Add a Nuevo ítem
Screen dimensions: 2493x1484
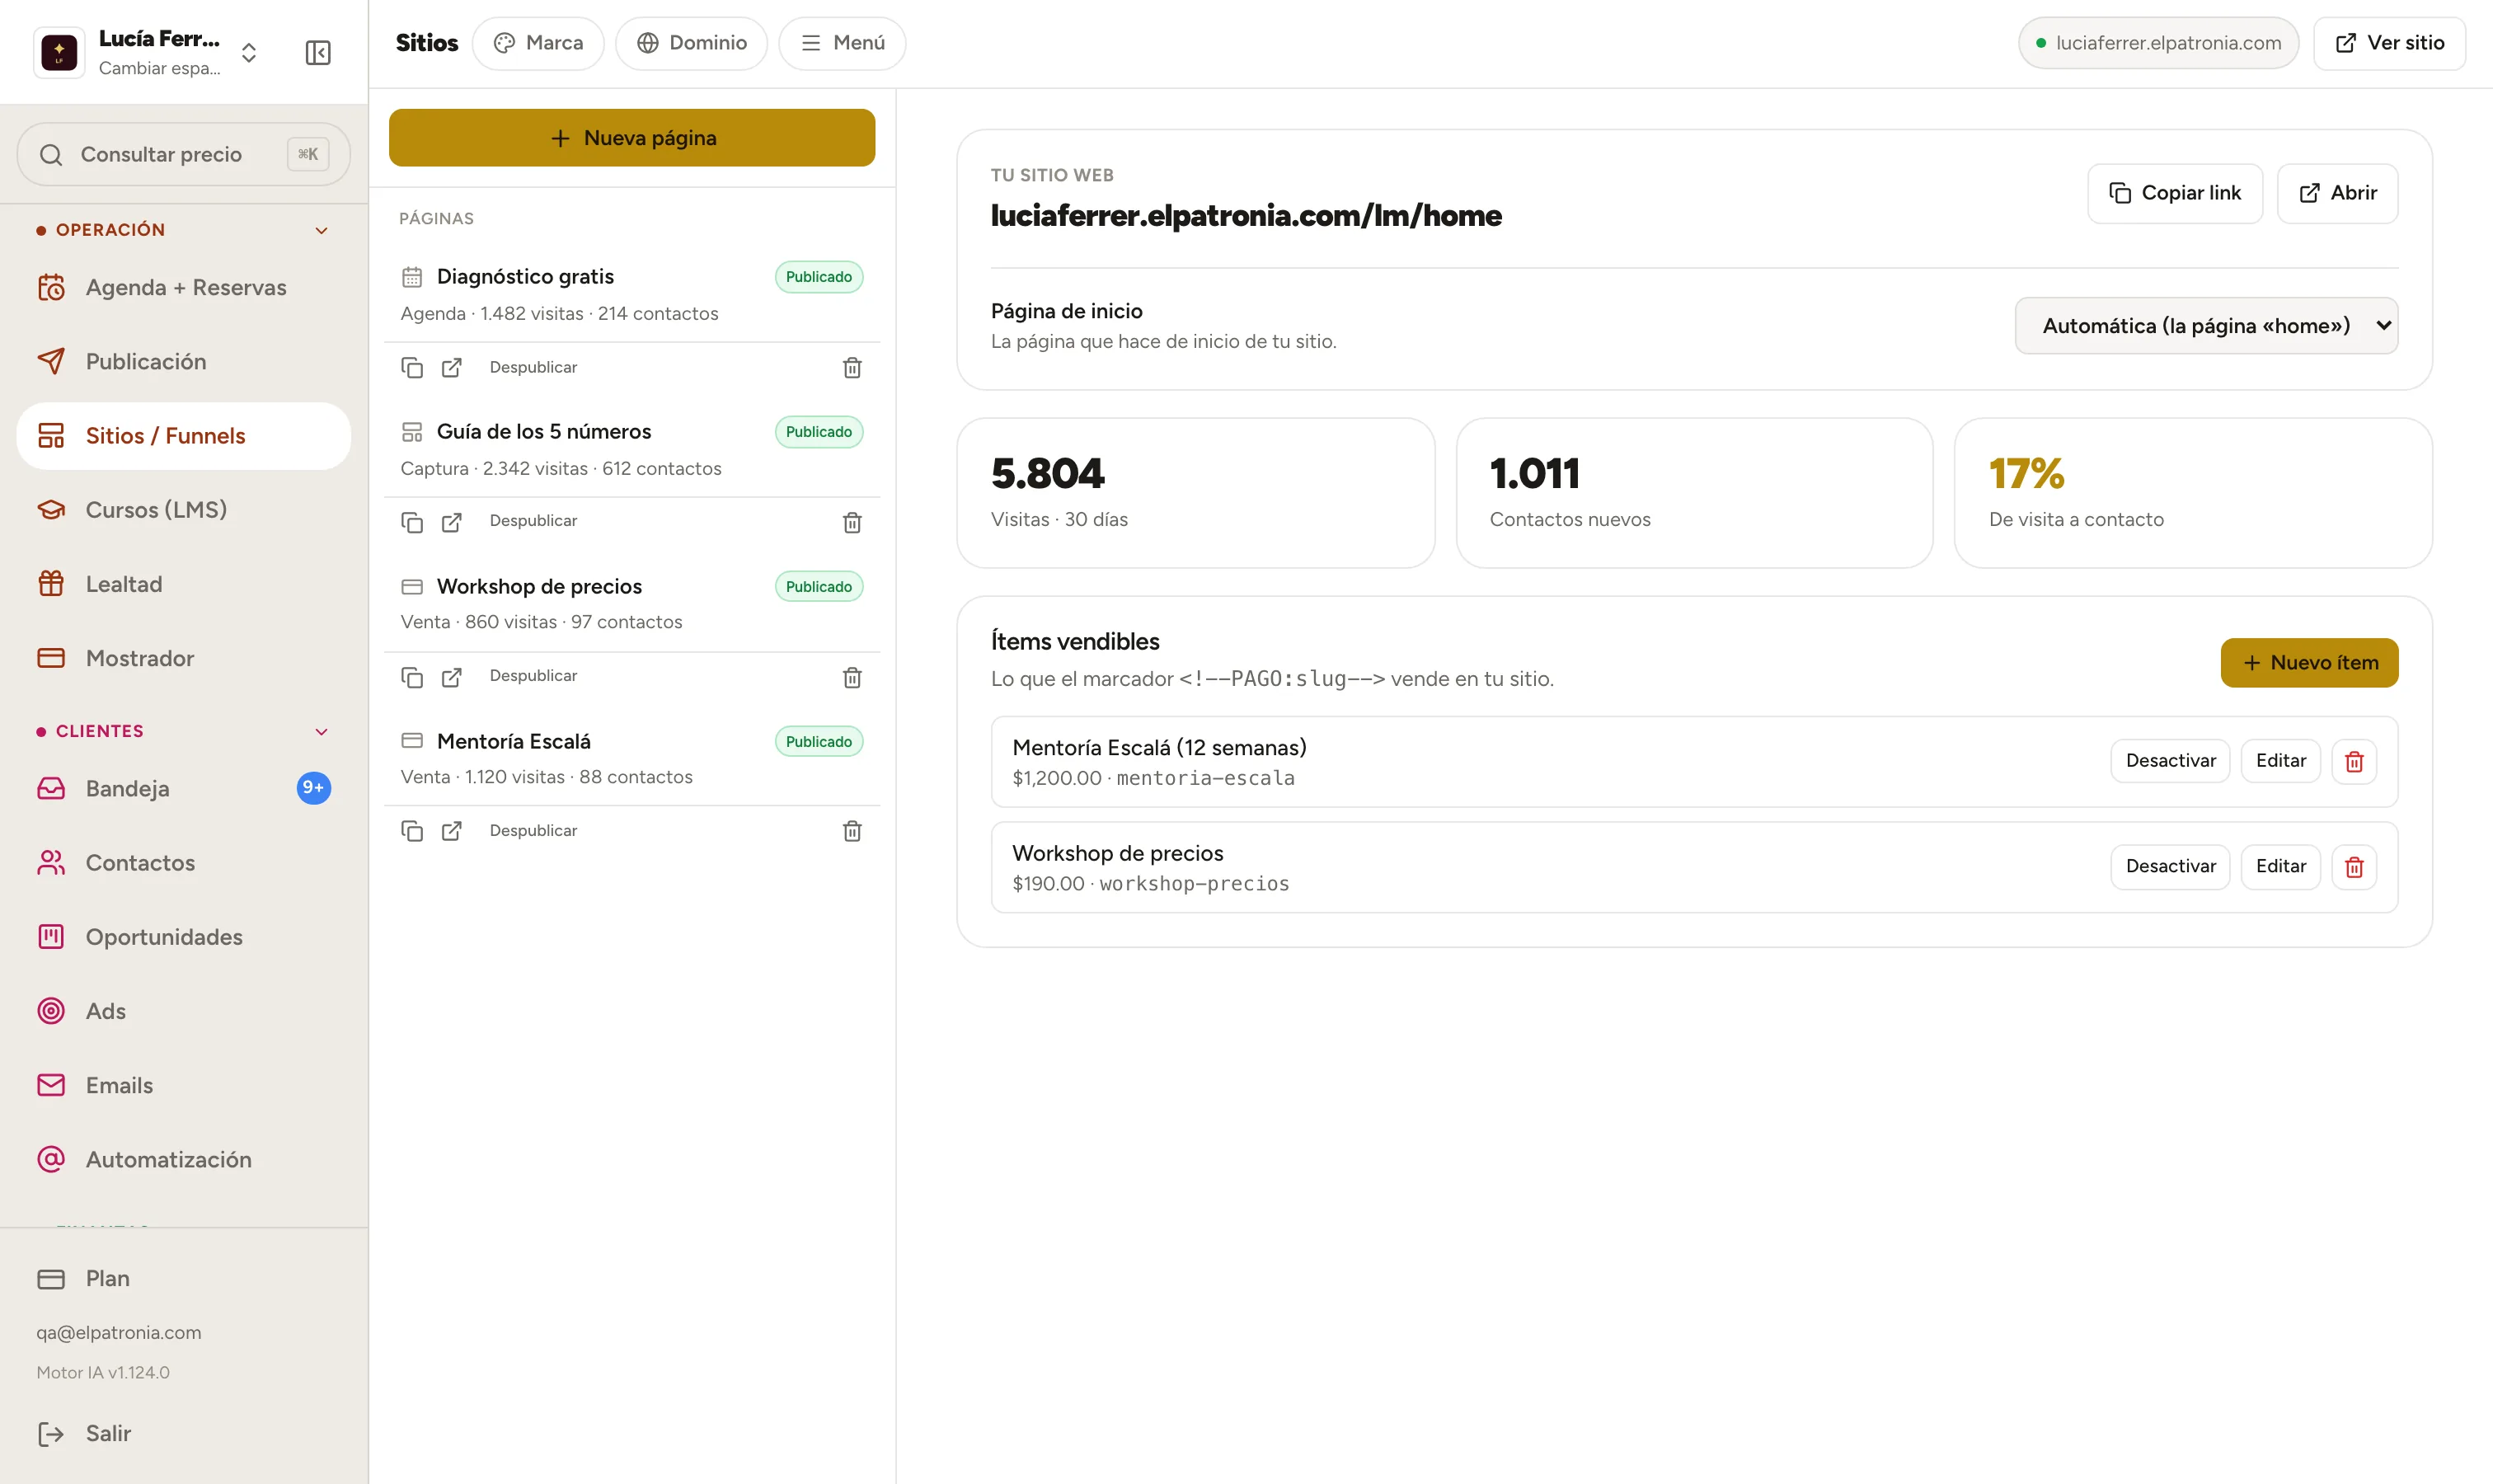2309,663
